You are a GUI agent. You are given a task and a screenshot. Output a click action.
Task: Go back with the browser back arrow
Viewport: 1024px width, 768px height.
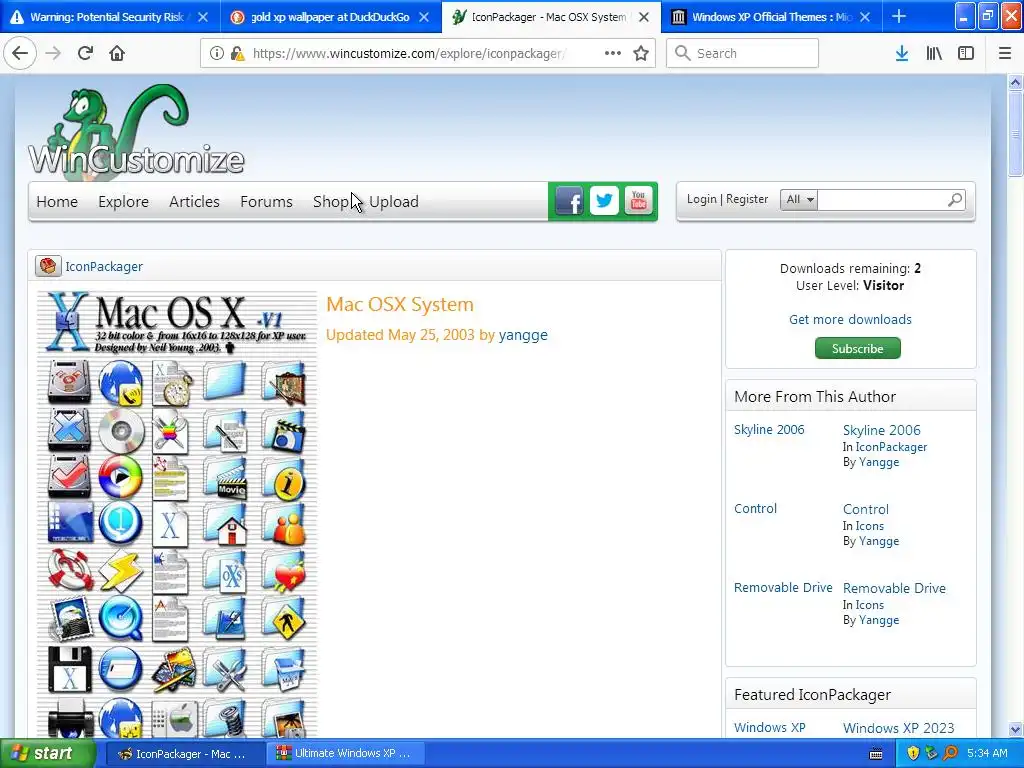click(20, 53)
